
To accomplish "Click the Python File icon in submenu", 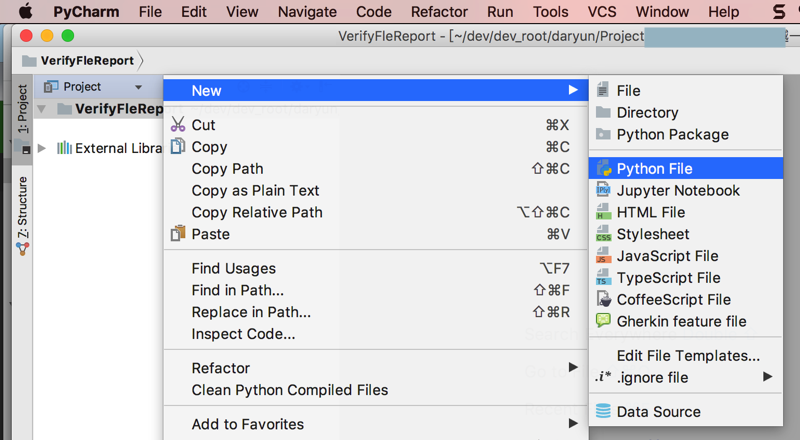I will pos(603,169).
